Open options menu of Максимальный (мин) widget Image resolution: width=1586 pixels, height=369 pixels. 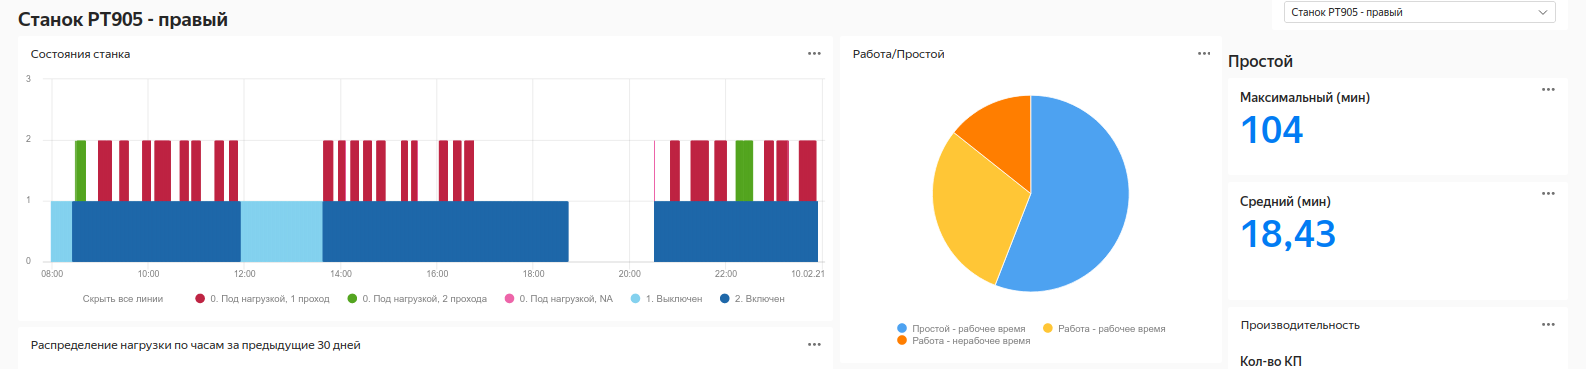pyautogui.click(x=1548, y=90)
